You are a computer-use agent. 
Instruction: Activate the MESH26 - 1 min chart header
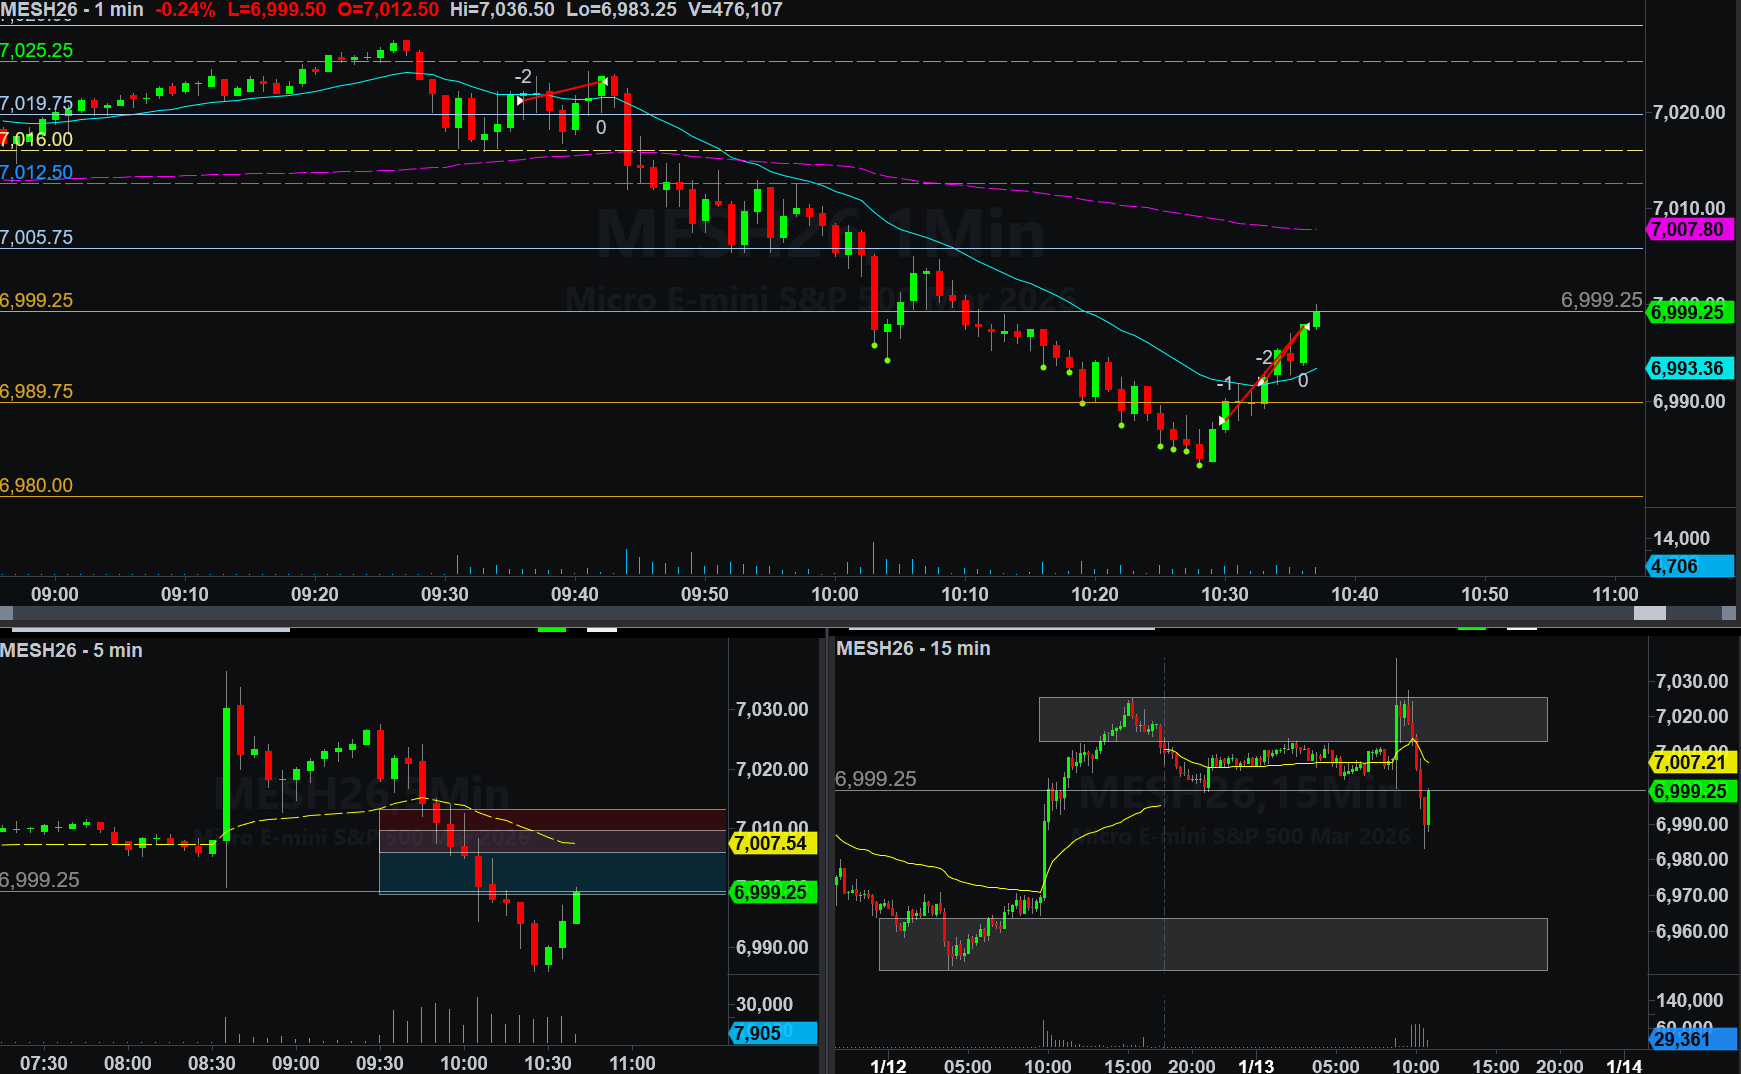pyautogui.click(x=72, y=10)
